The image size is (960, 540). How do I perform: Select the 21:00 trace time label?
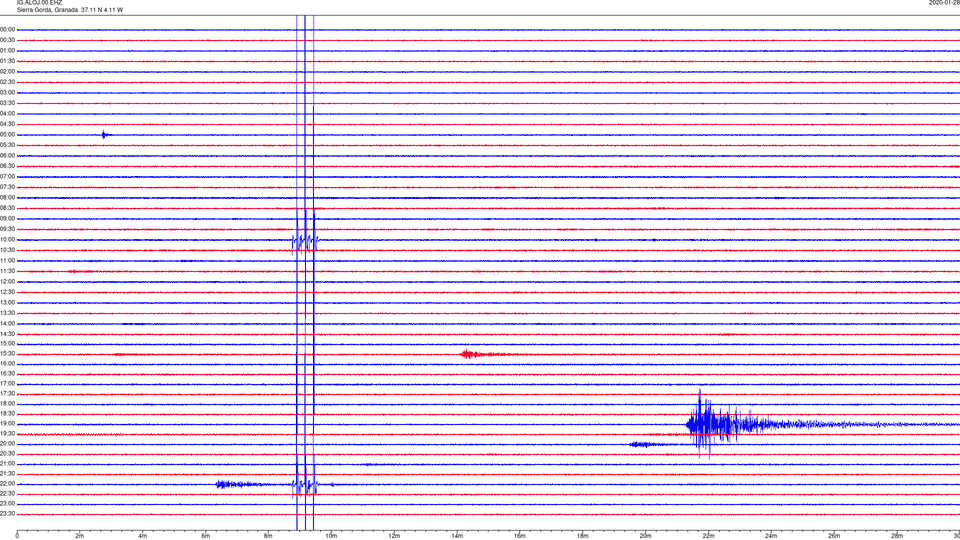7,464
